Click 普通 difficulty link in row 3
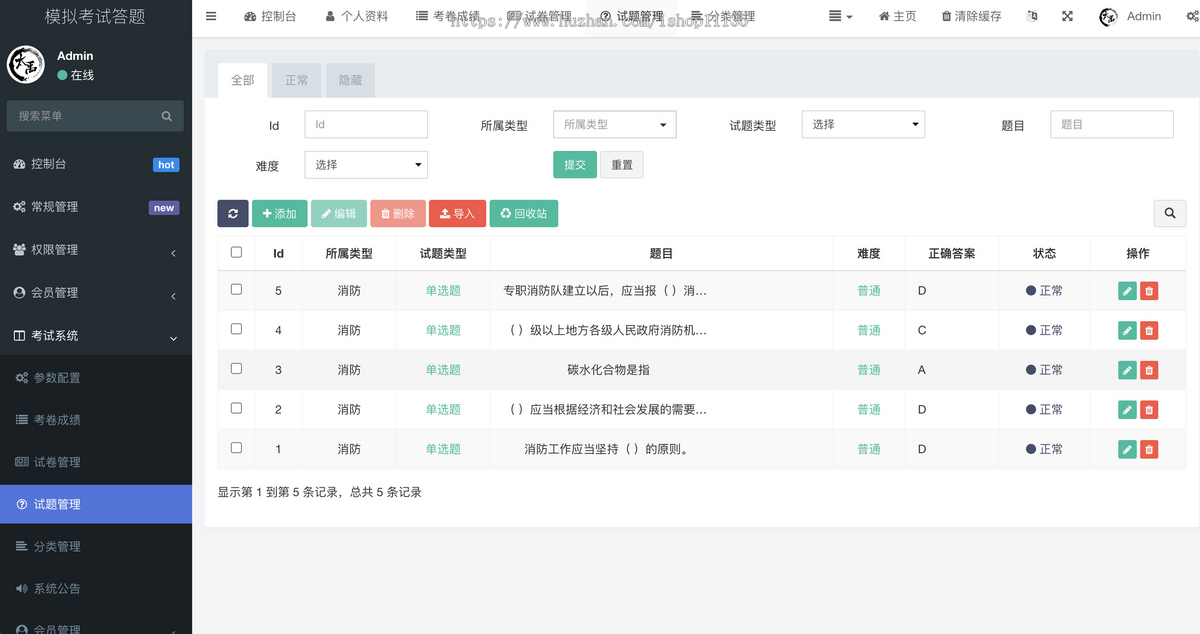Image resolution: width=1200 pixels, height=634 pixels. (x=869, y=370)
